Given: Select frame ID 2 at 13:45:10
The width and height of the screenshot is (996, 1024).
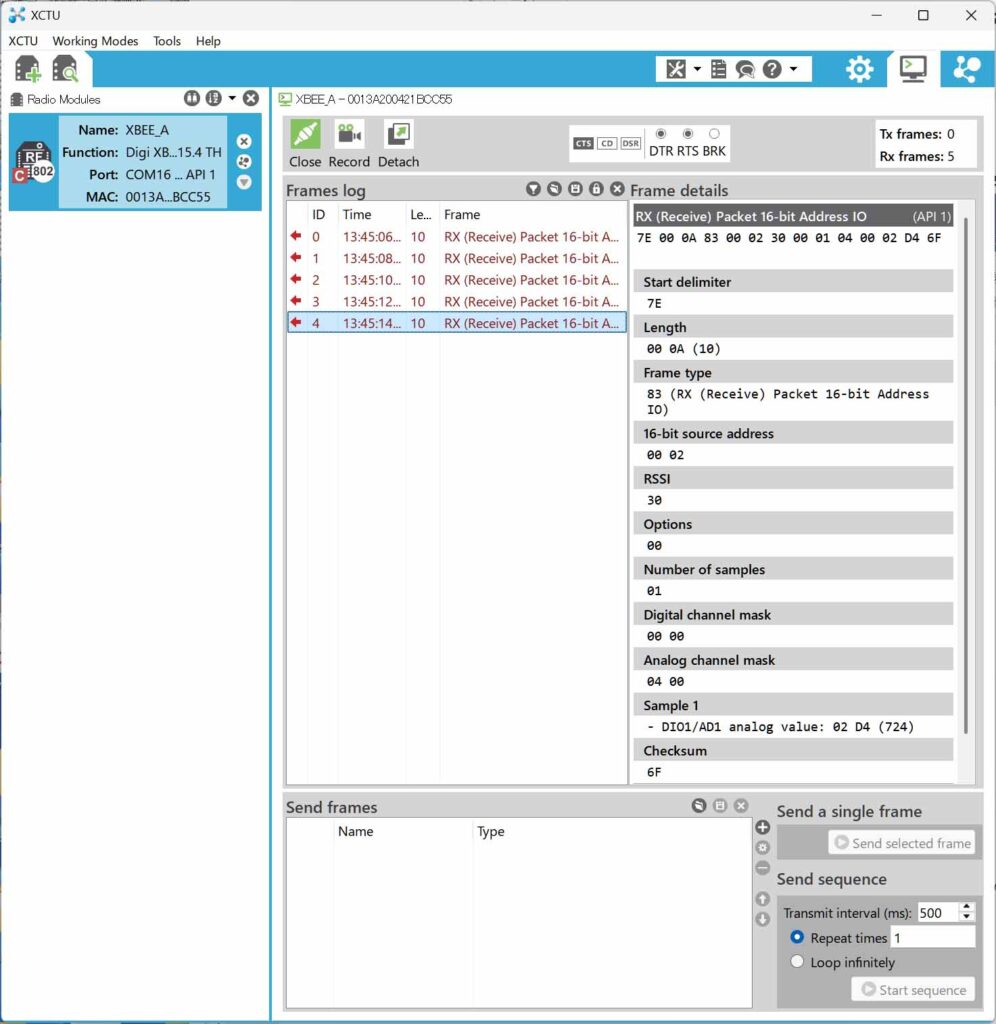Looking at the screenshot, I should pos(457,280).
